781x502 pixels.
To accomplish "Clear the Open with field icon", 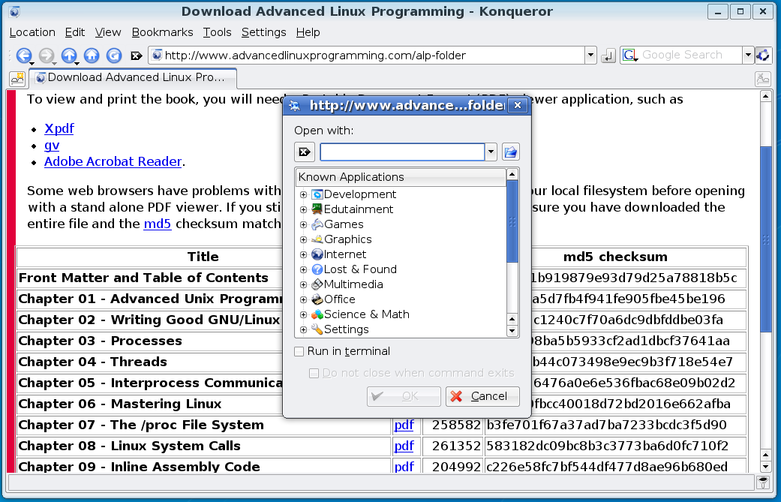I will point(304,152).
